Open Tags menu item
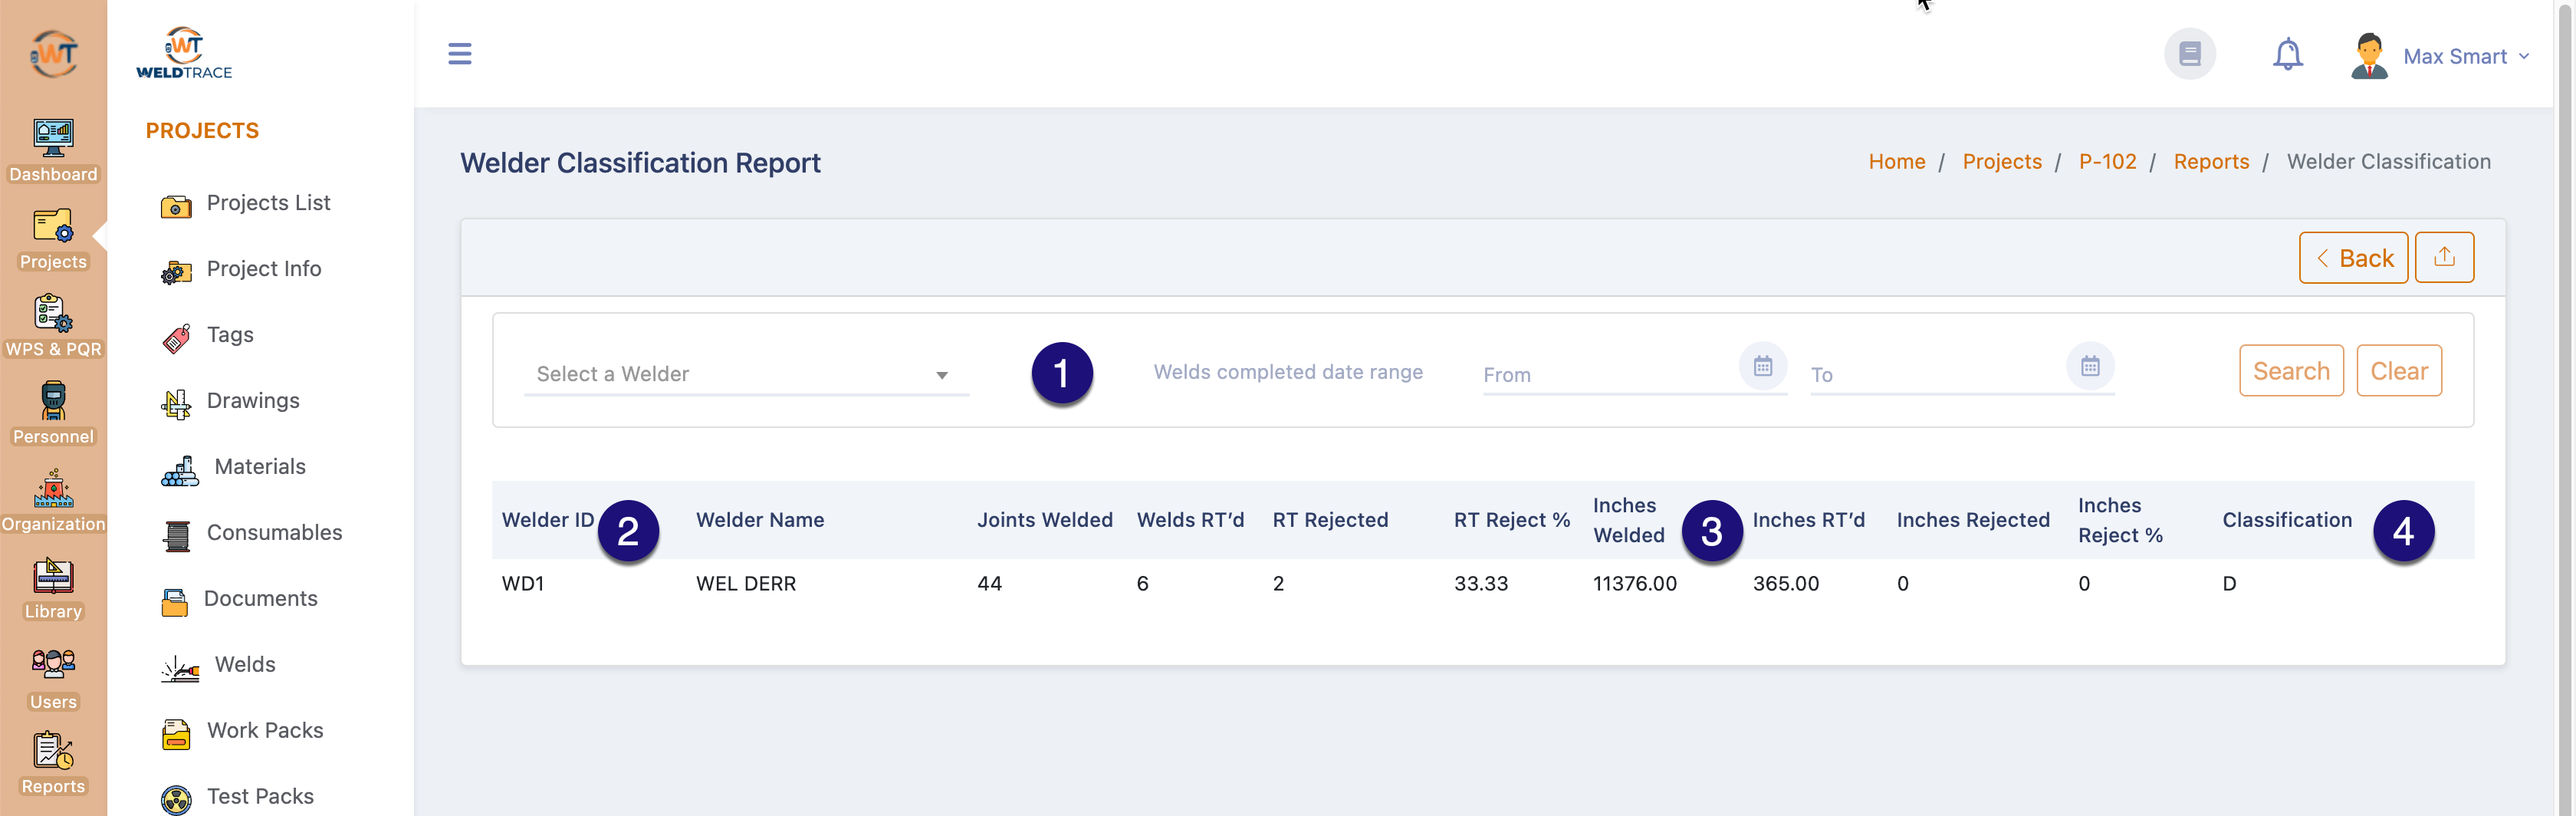 pyautogui.click(x=230, y=335)
